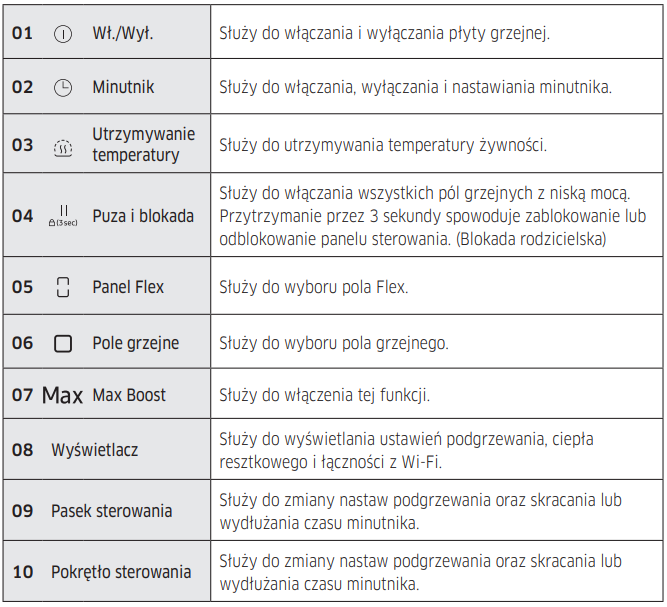Click the Minutnik label text
This screenshot has height=607, width=667.
tap(123, 88)
